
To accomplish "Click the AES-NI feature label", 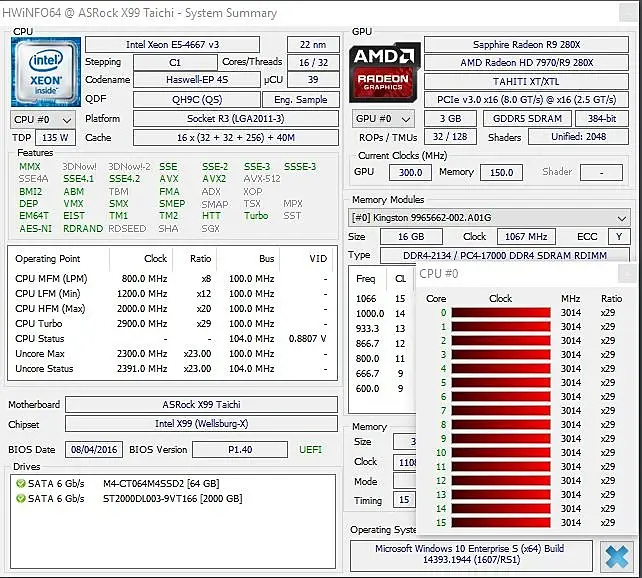I will point(36,228).
